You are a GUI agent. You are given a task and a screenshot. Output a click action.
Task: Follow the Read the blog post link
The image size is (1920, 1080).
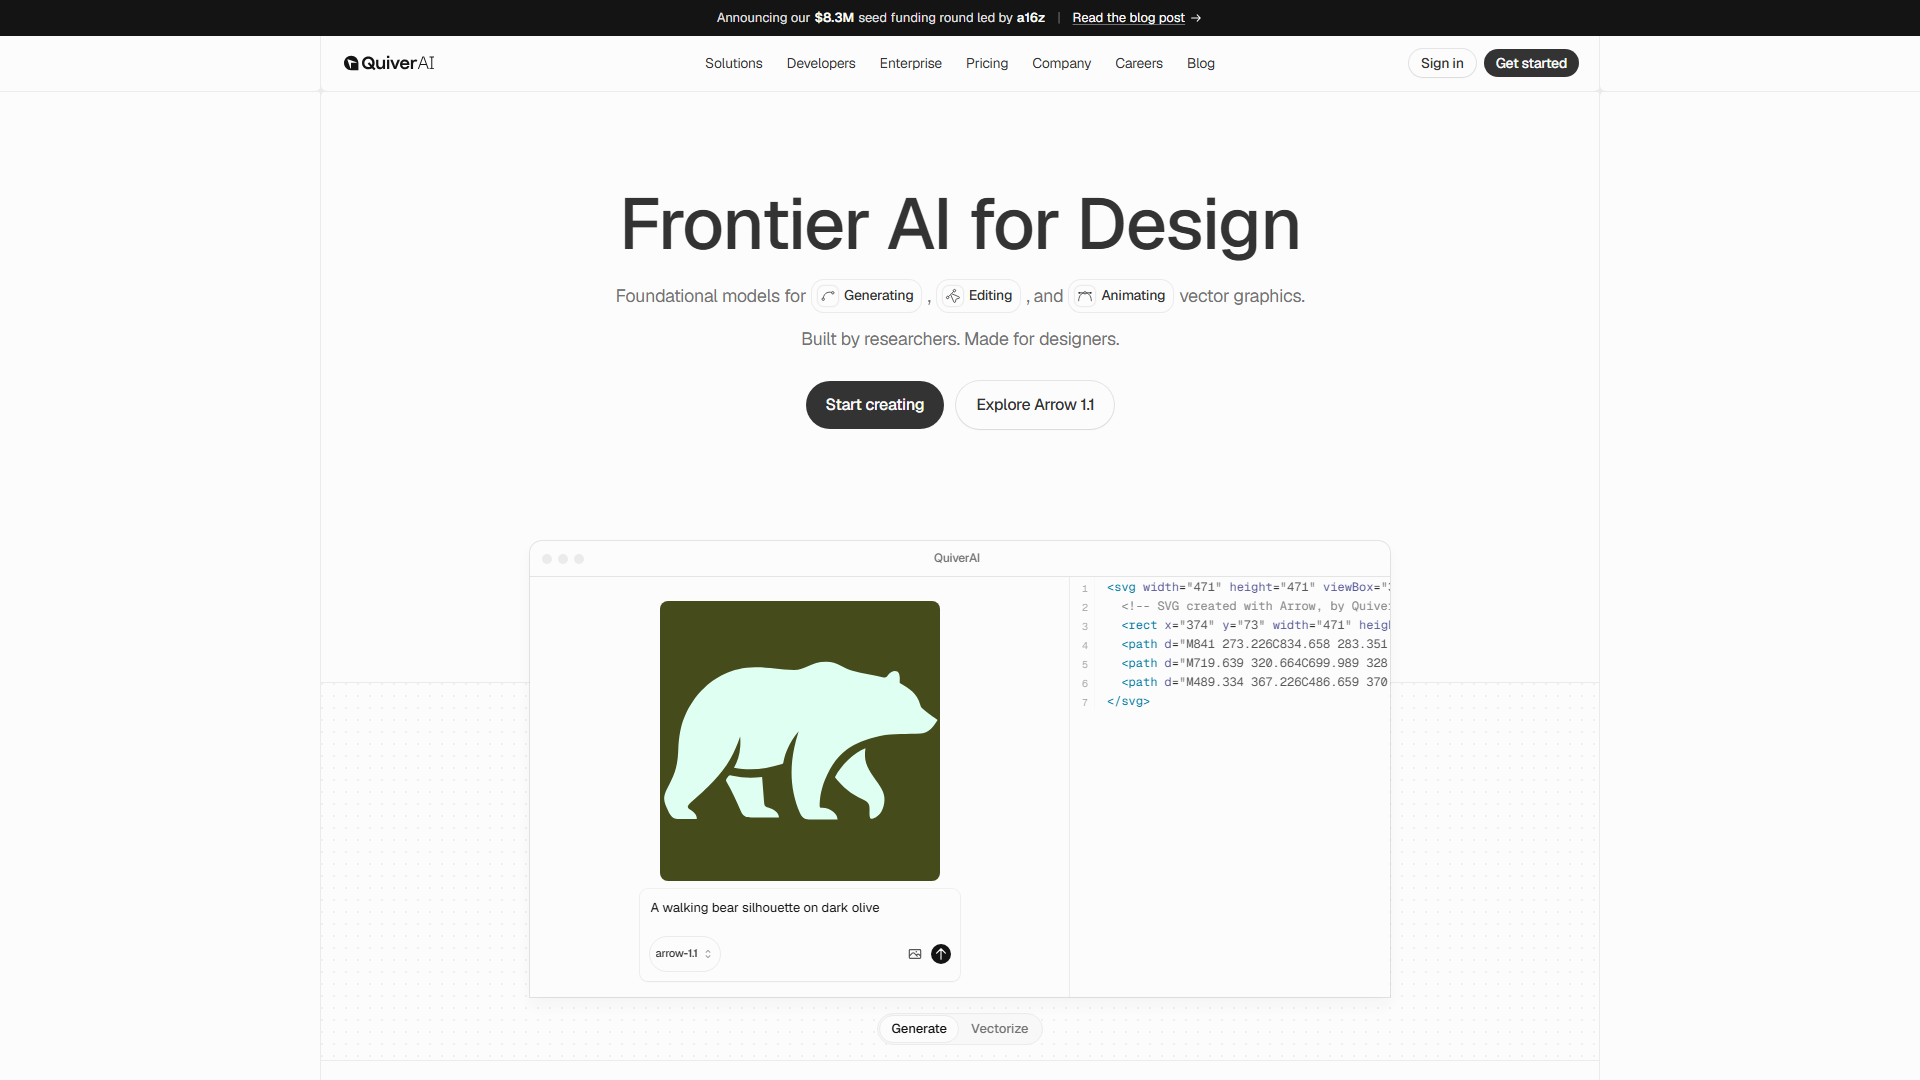(x=1128, y=18)
